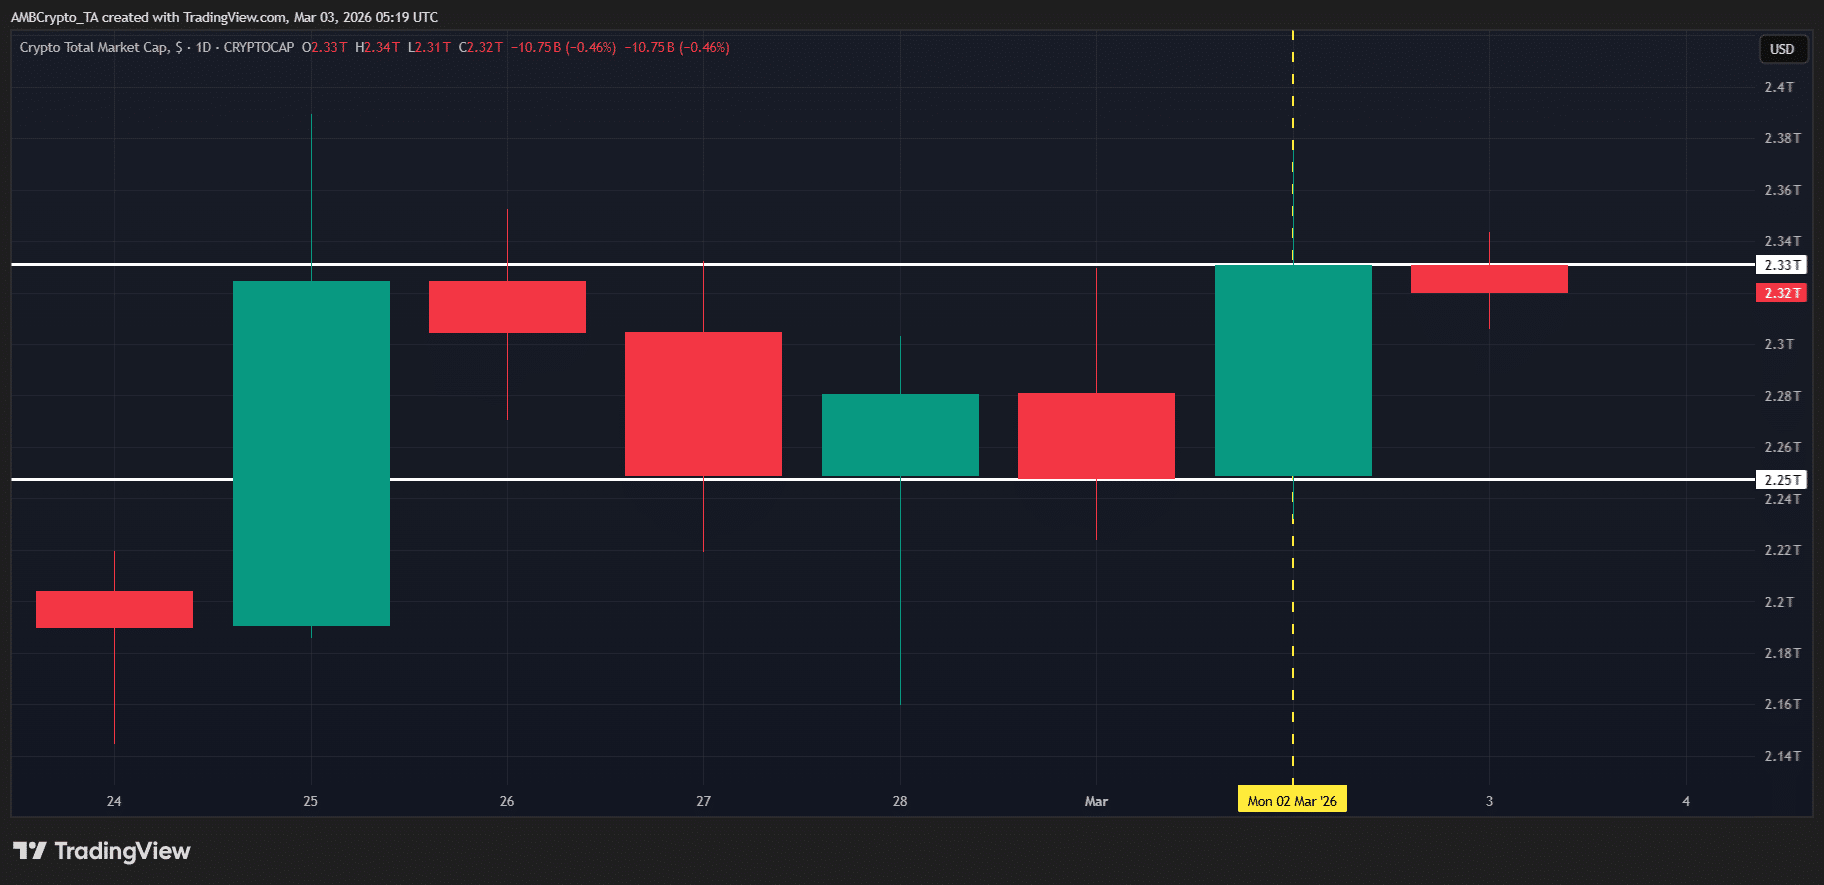Open the USD currency selector

1781,49
